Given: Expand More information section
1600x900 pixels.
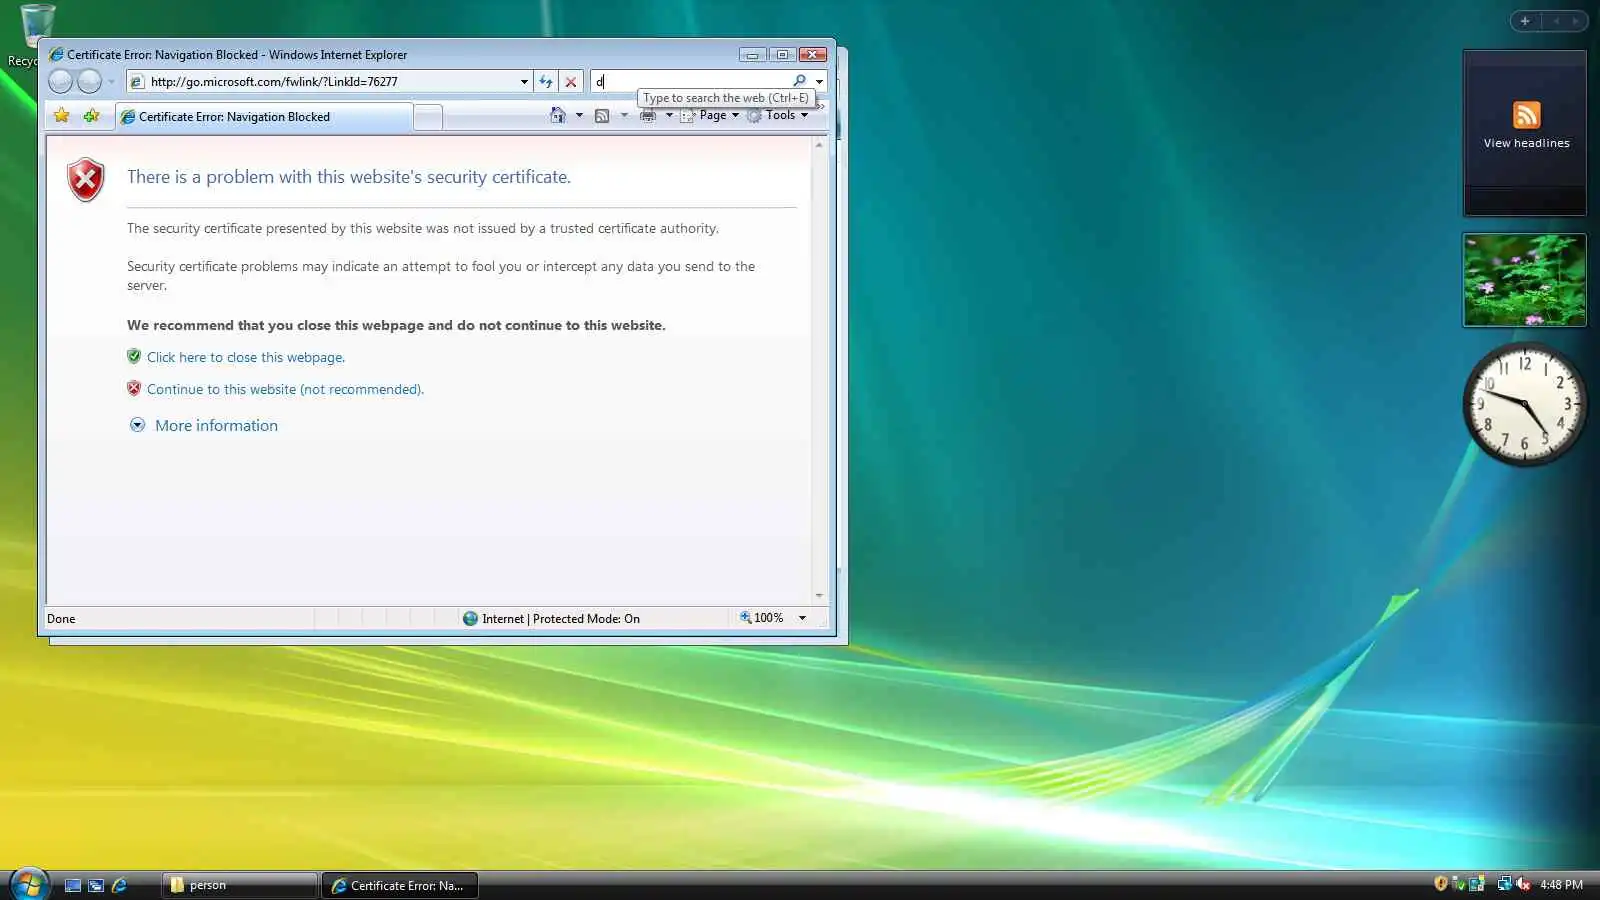Looking at the screenshot, I should pos(204,425).
